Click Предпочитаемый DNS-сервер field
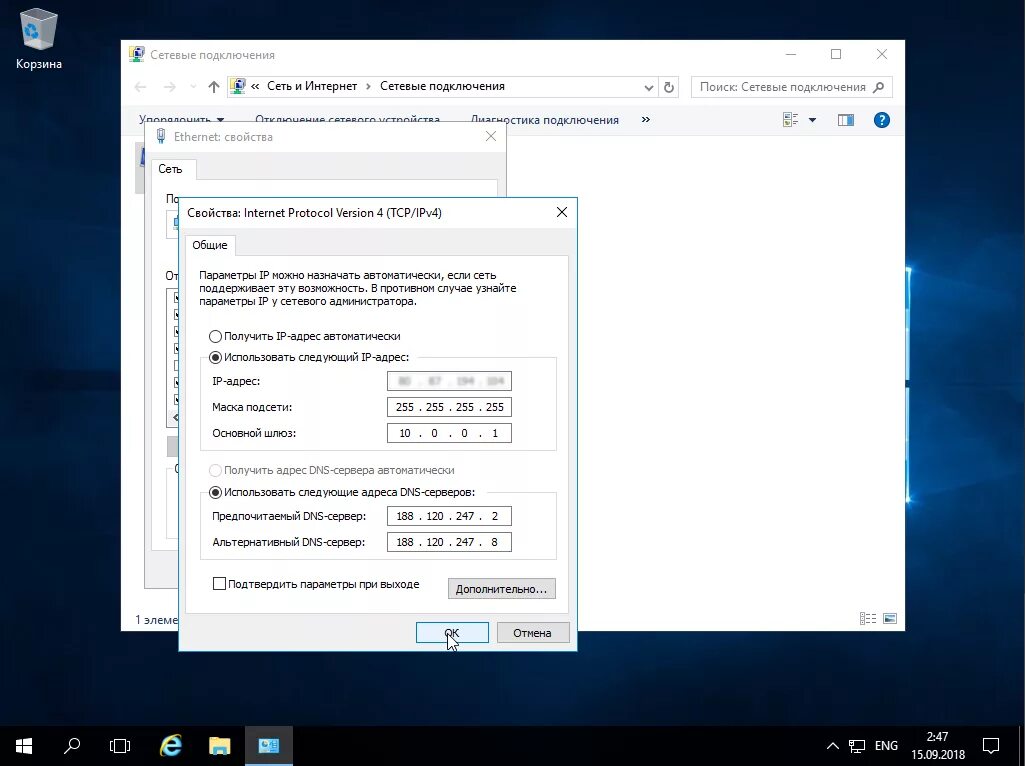The height and width of the screenshot is (766, 1025). (x=449, y=516)
